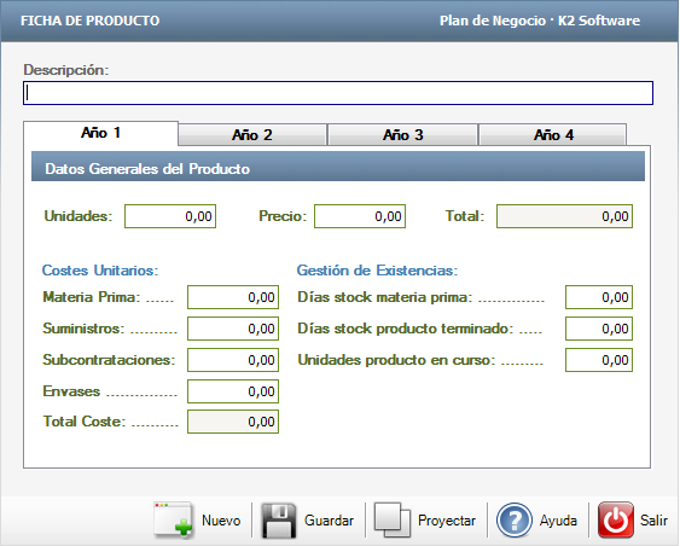Click the Ayuda button label
680x546 pixels.
(x=558, y=520)
